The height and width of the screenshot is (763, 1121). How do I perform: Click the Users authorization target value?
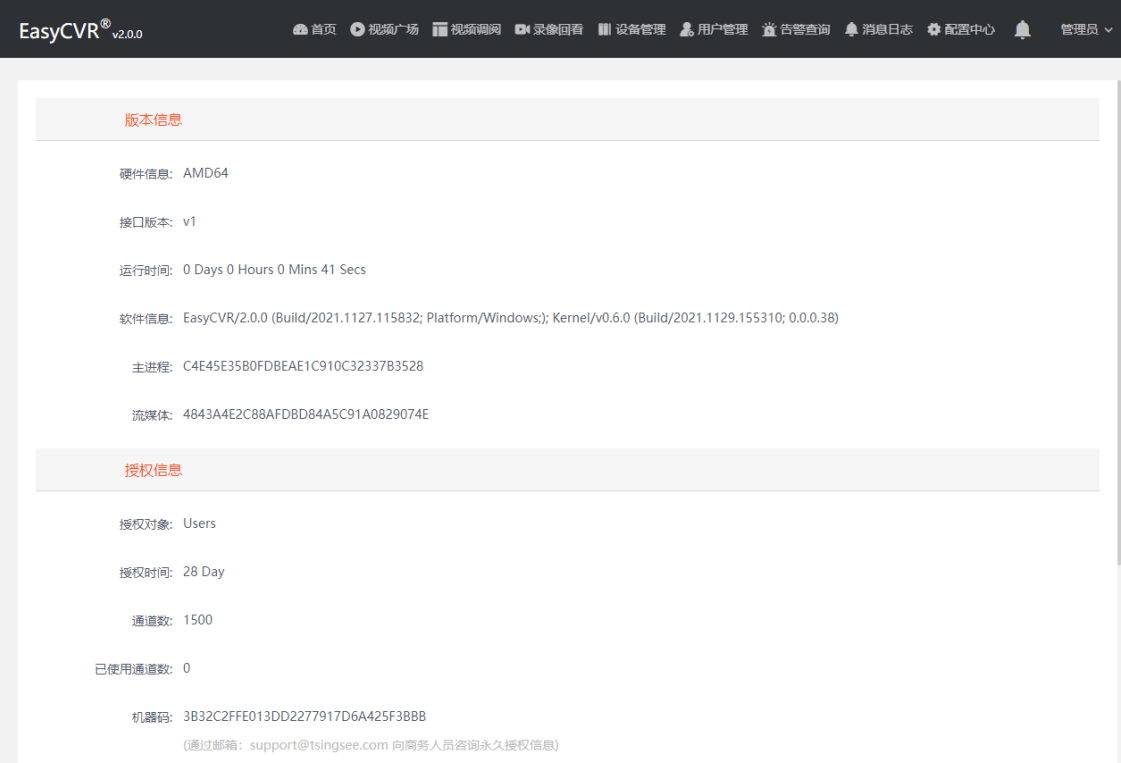click(x=199, y=523)
